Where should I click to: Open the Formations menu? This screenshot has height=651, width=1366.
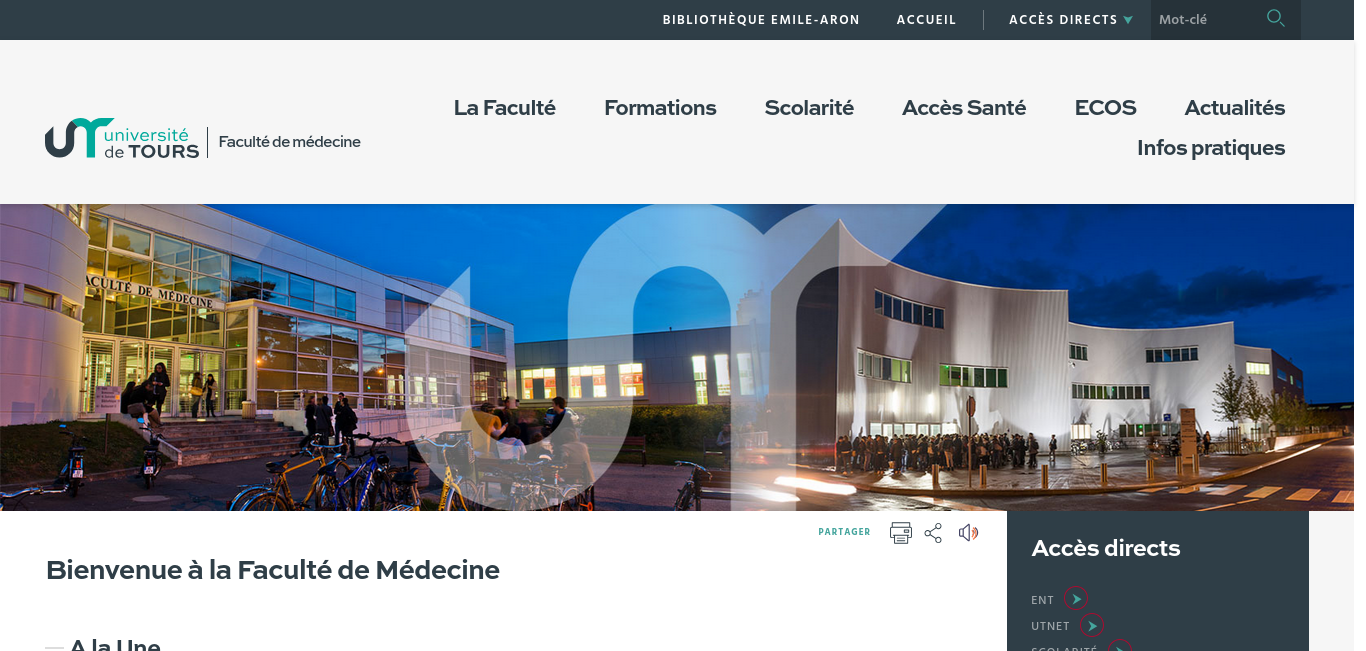coord(660,107)
